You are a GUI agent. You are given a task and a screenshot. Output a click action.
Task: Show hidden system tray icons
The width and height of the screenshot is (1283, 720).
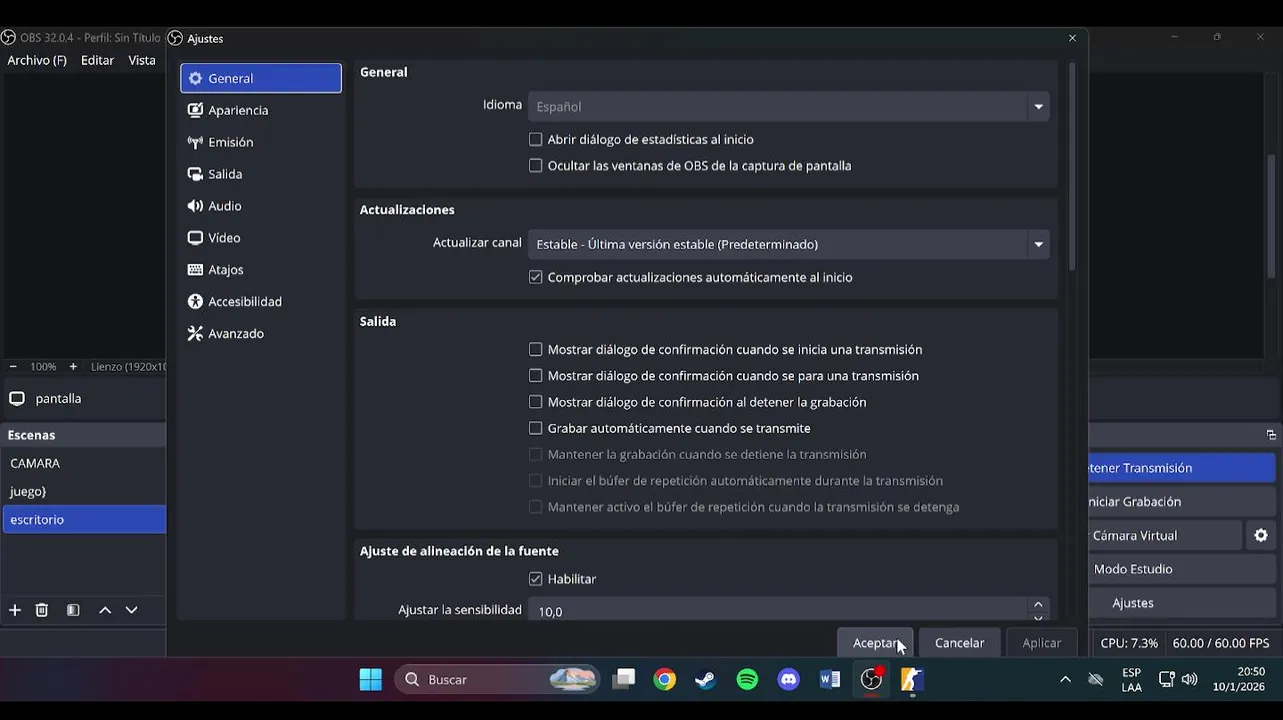tap(1065, 680)
